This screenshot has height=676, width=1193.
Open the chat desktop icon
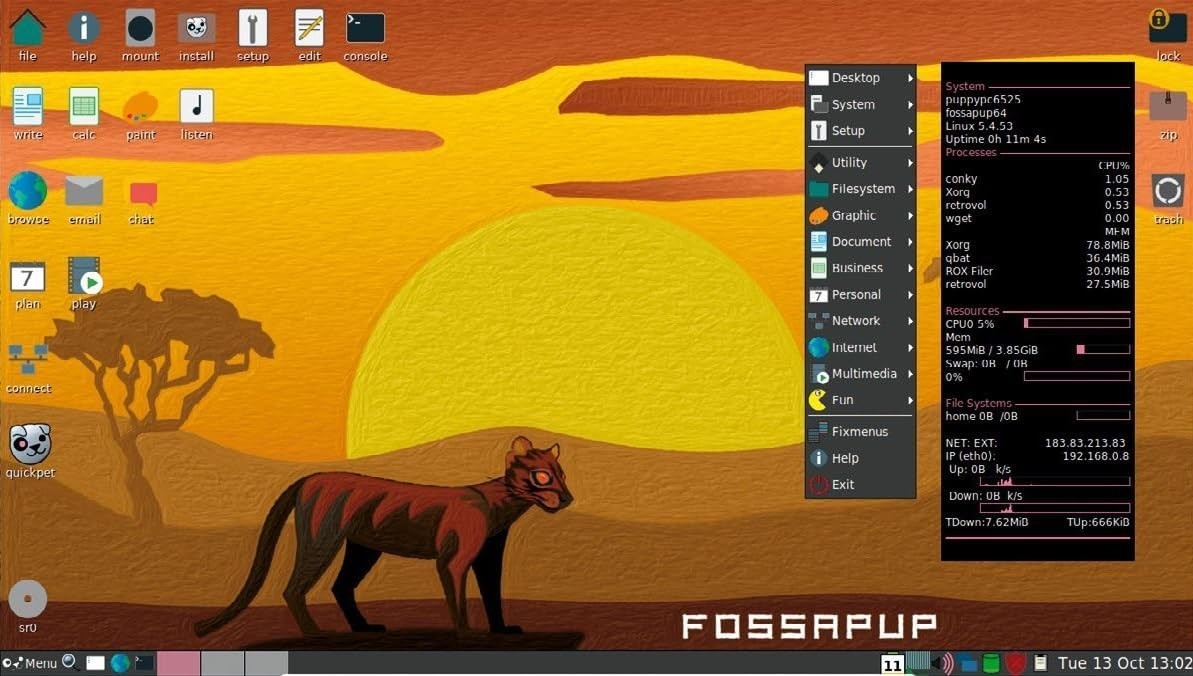click(x=142, y=193)
